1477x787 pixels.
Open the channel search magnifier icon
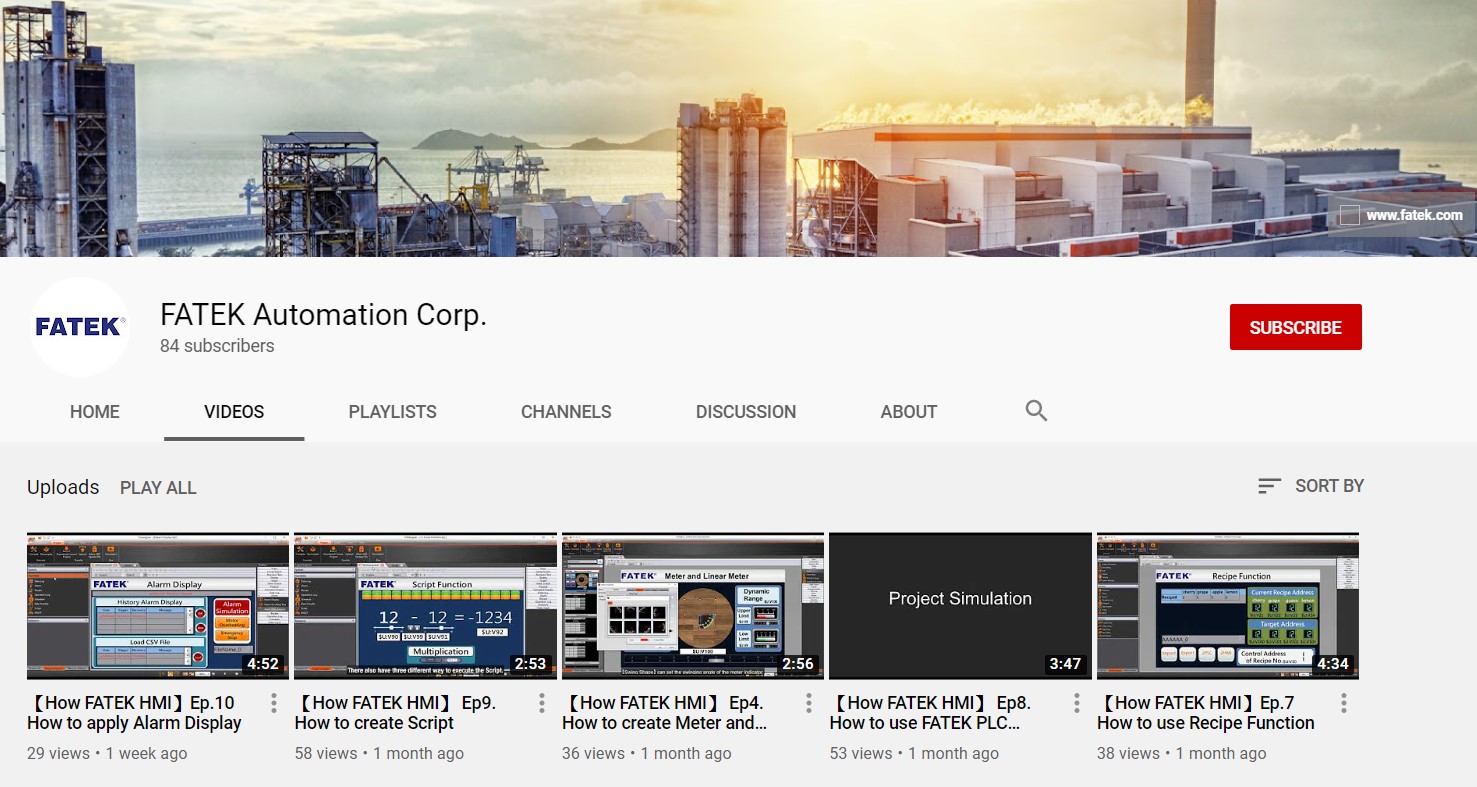coord(1036,411)
